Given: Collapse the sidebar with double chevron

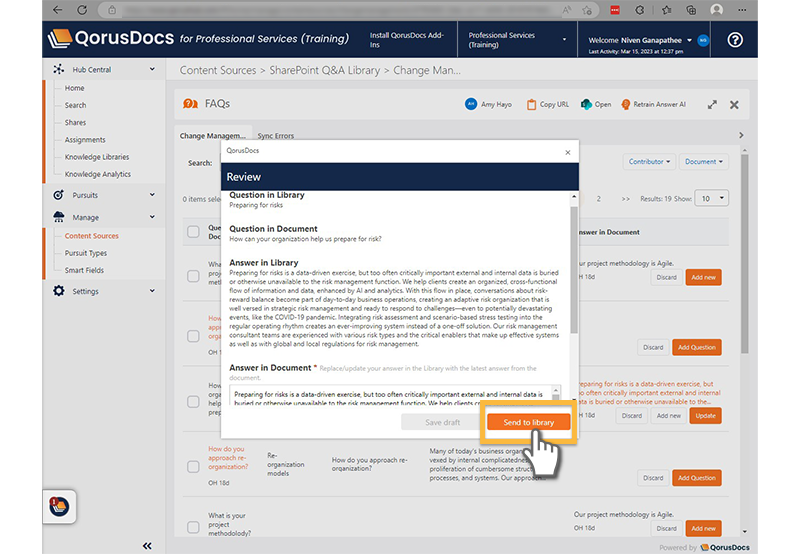Looking at the screenshot, I should (x=147, y=546).
